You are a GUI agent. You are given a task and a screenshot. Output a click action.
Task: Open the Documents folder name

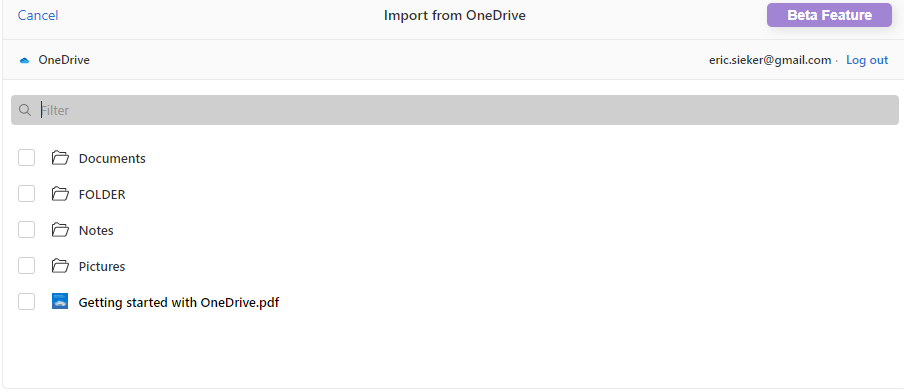tap(112, 159)
